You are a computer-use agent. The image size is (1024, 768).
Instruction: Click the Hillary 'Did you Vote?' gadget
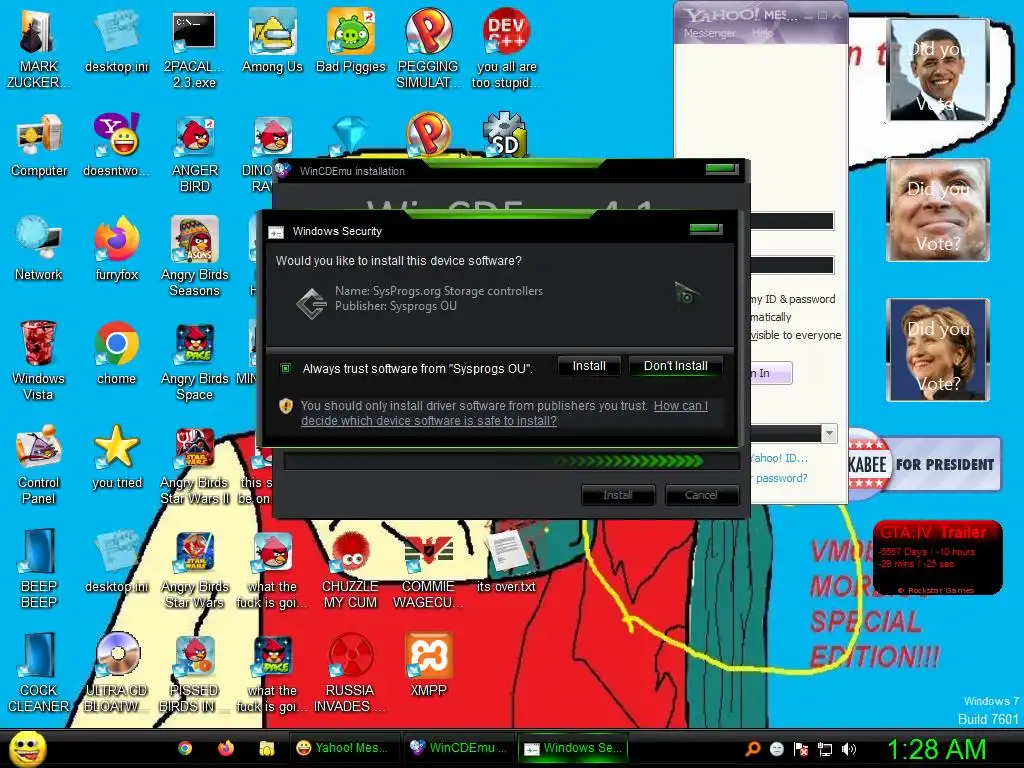[x=938, y=349]
